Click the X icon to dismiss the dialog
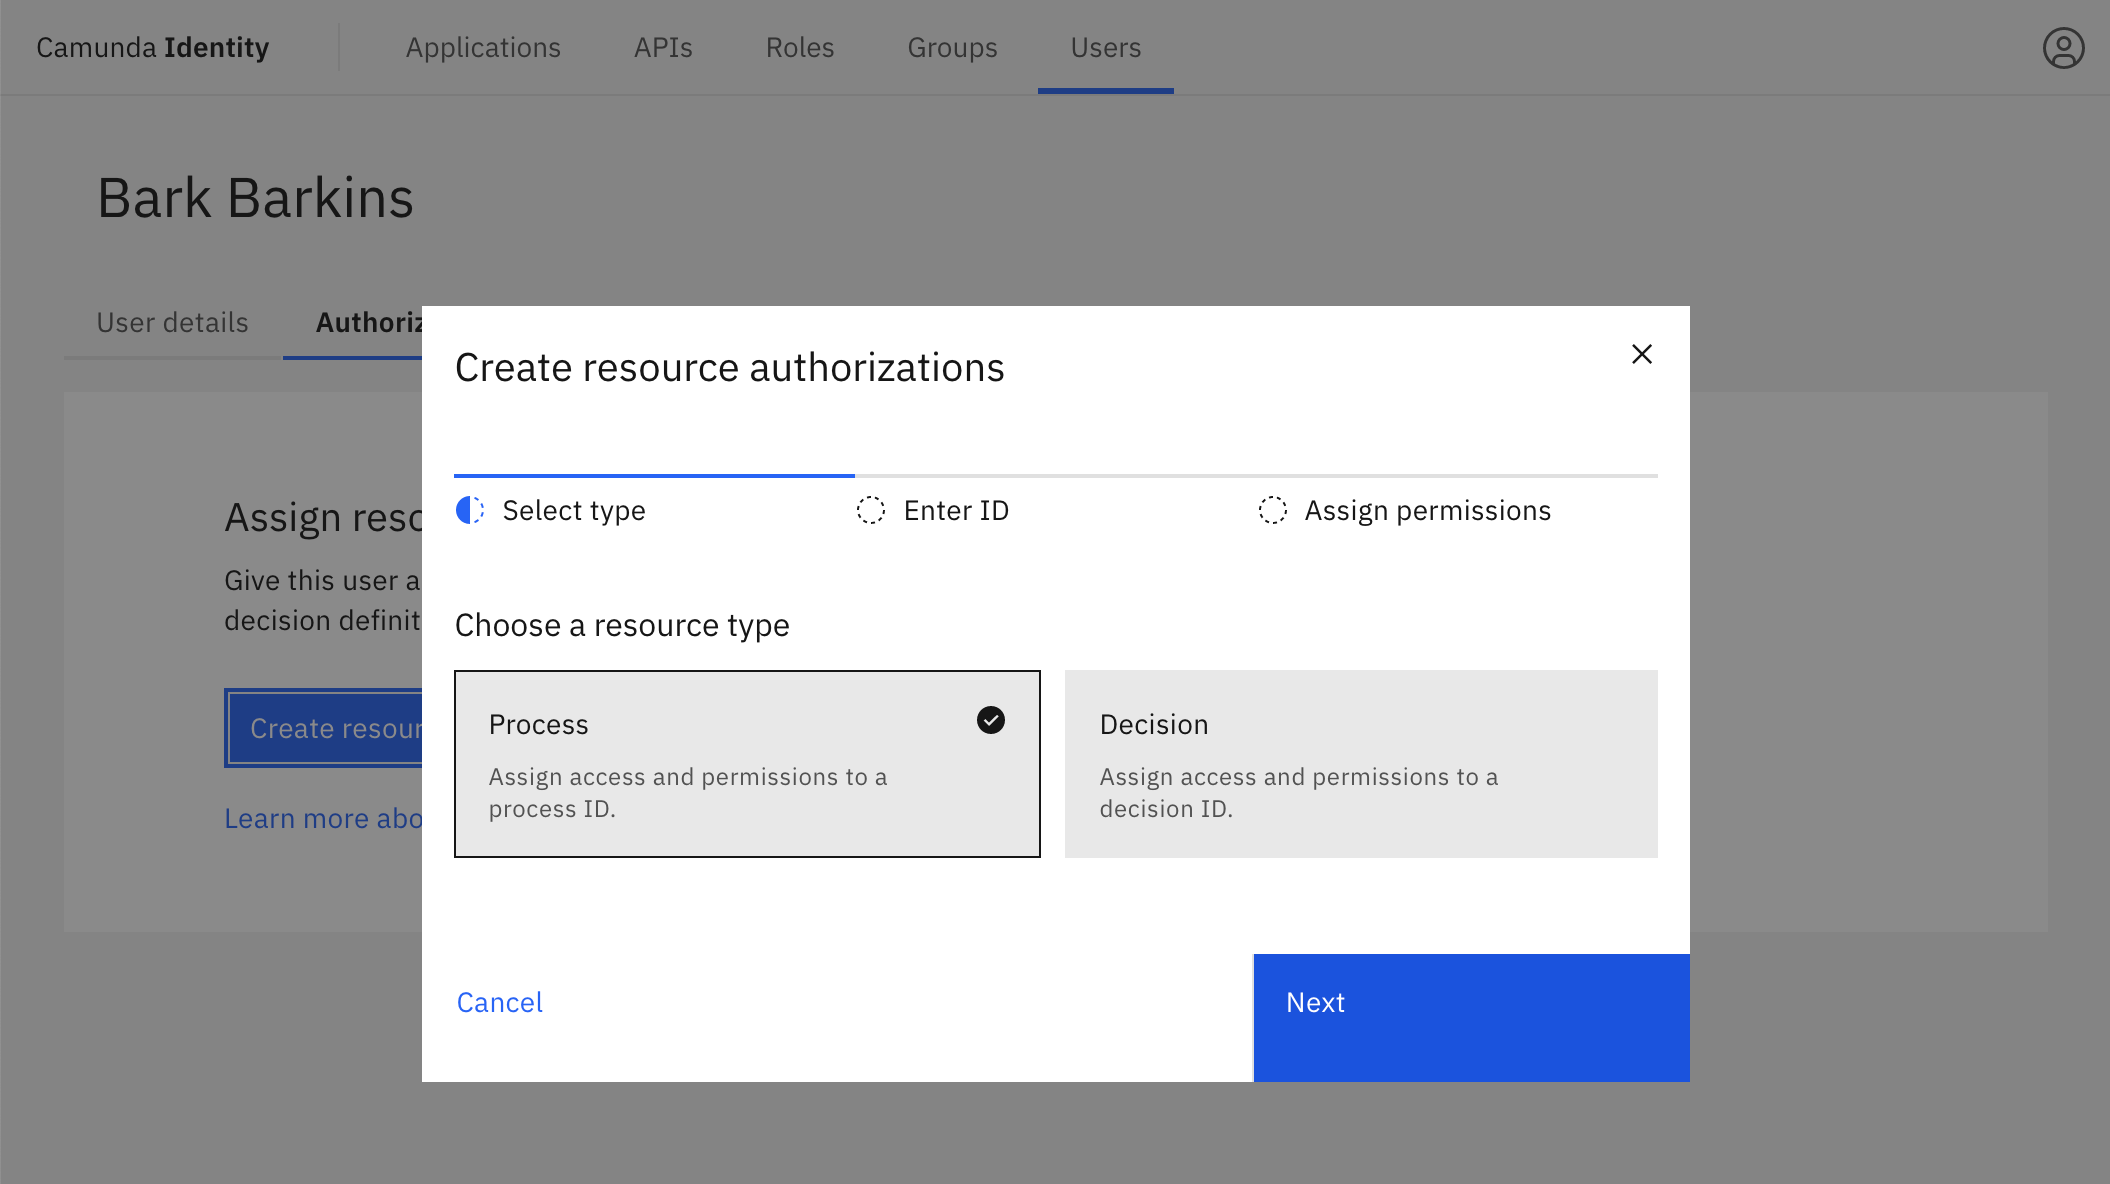 pos(1641,354)
